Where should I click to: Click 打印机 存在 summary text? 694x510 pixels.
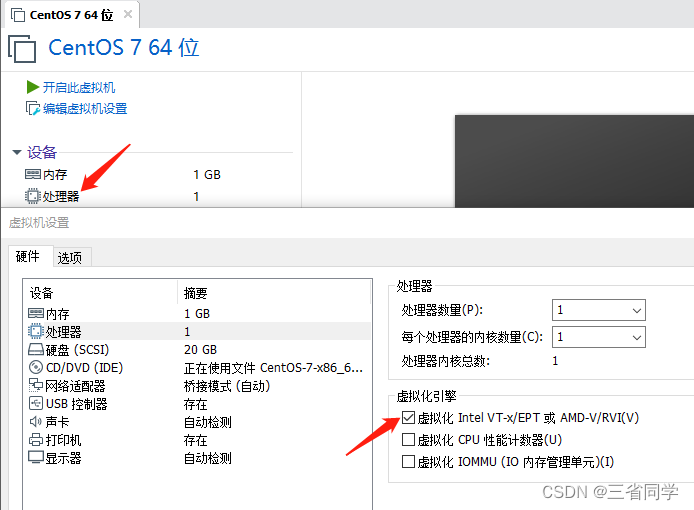[x=195, y=440]
